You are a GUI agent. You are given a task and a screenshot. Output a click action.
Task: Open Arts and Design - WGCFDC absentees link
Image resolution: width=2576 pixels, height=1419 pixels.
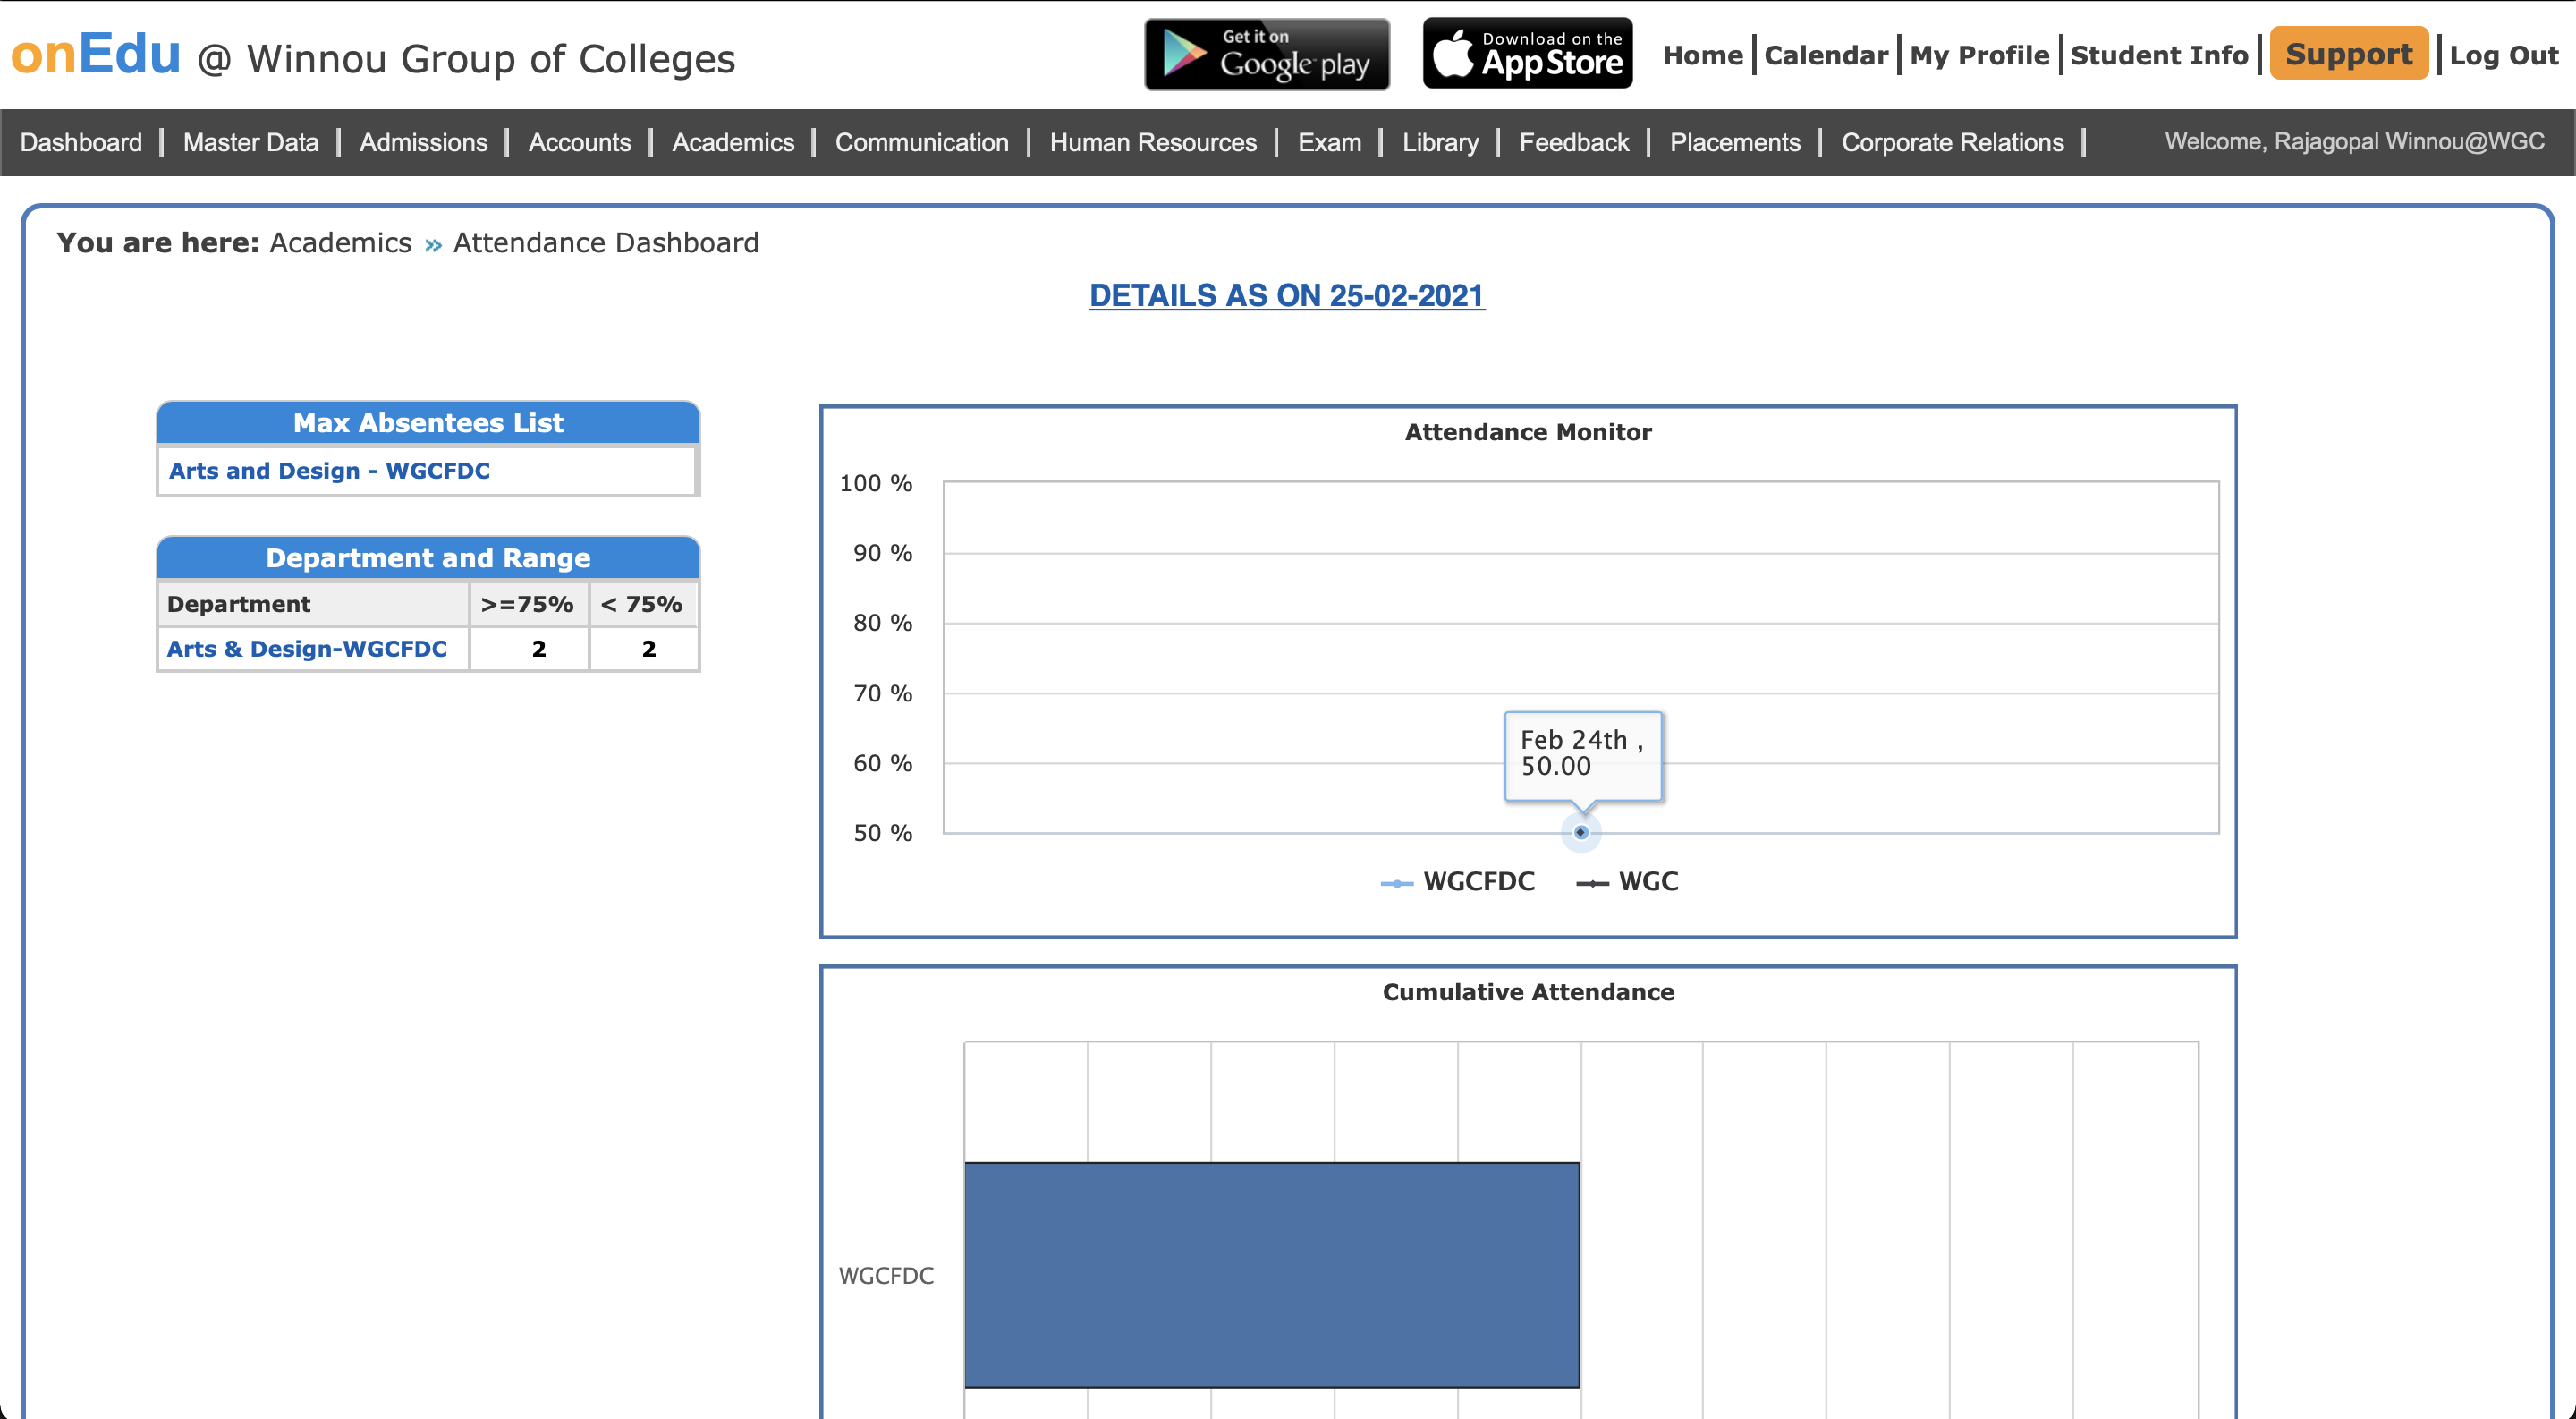329,470
